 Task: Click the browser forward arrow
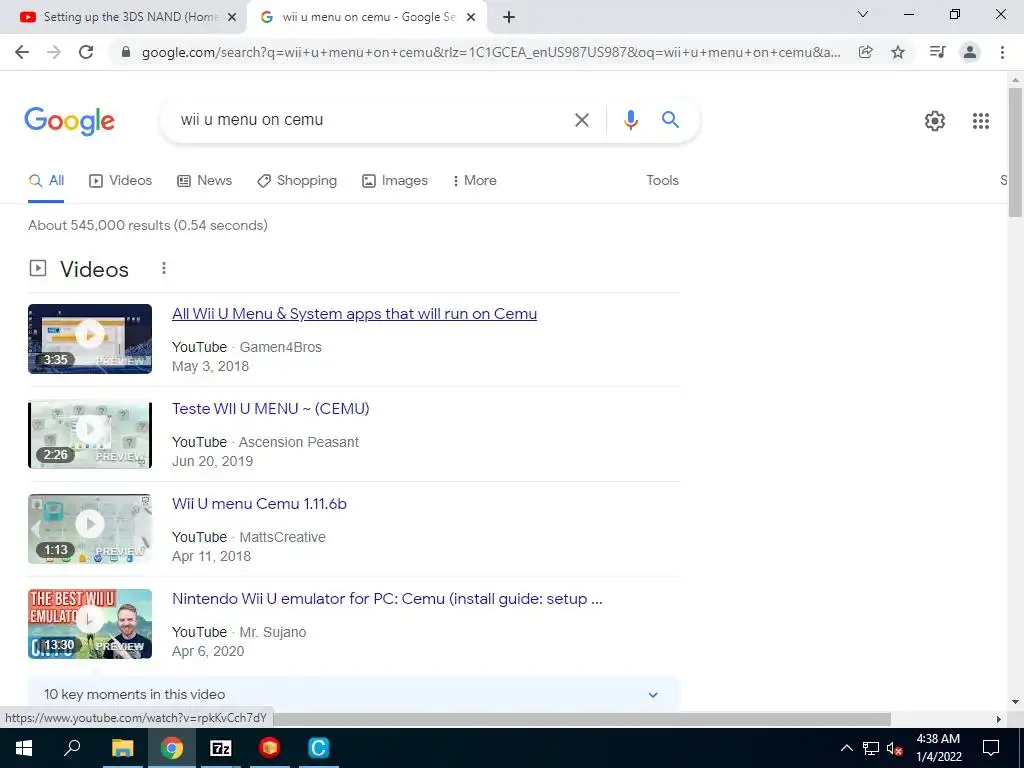[x=54, y=52]
